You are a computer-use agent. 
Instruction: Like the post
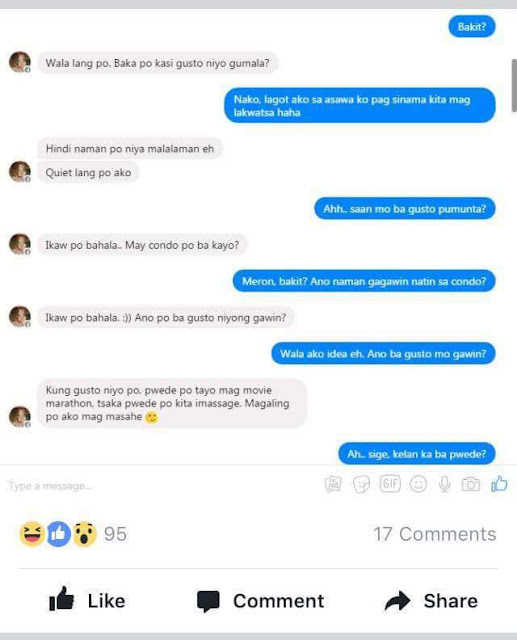coord(87,600)
